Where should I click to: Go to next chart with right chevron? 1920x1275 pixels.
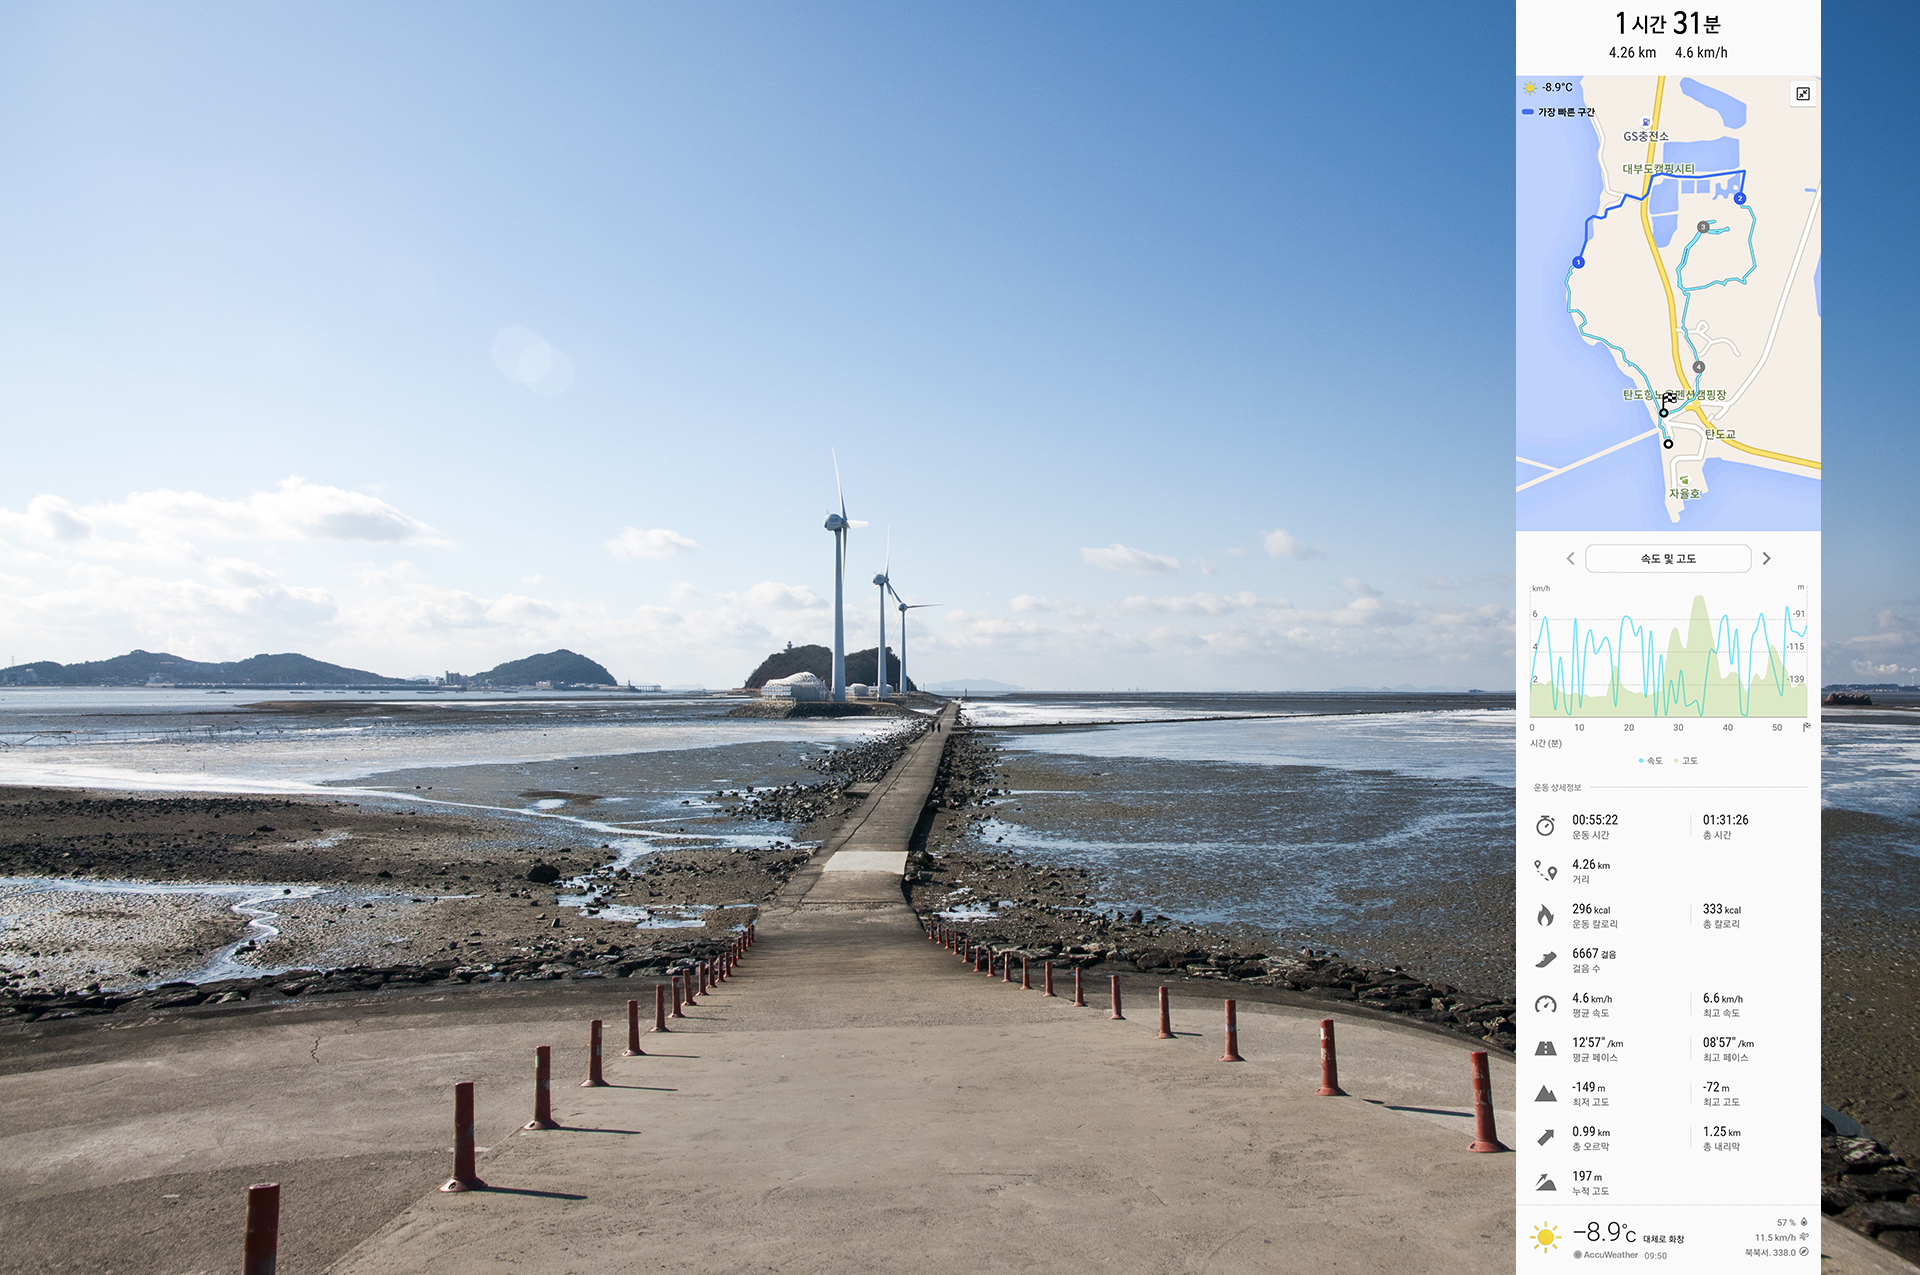point(1766,559)
